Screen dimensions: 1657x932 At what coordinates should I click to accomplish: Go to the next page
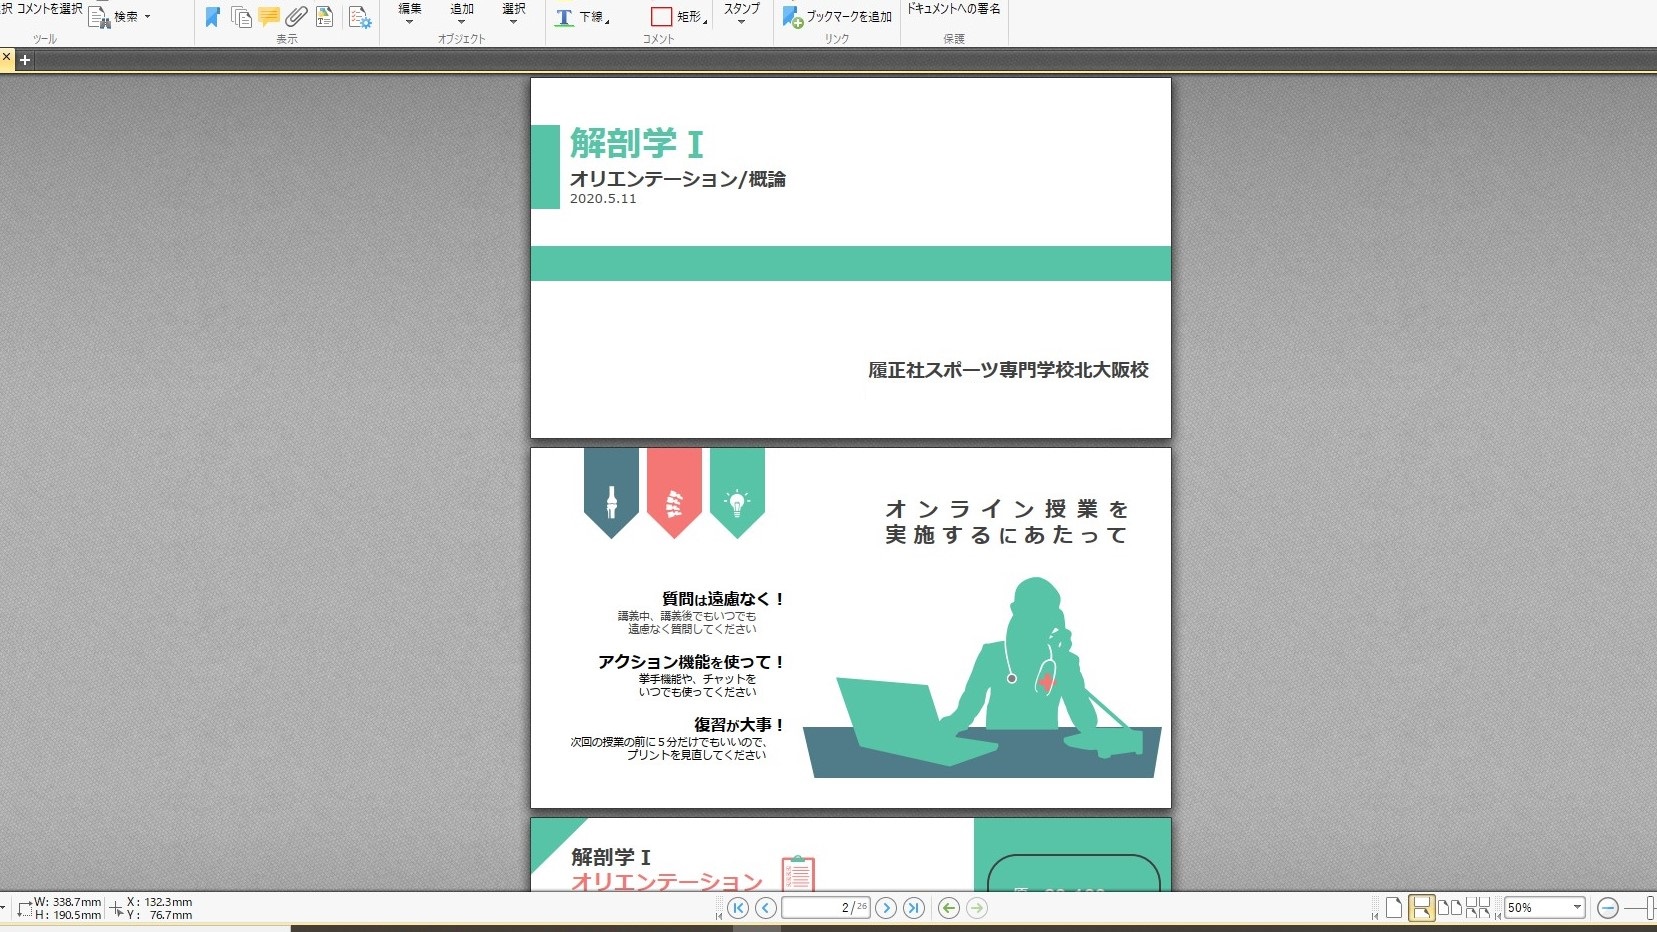(886, 908)
